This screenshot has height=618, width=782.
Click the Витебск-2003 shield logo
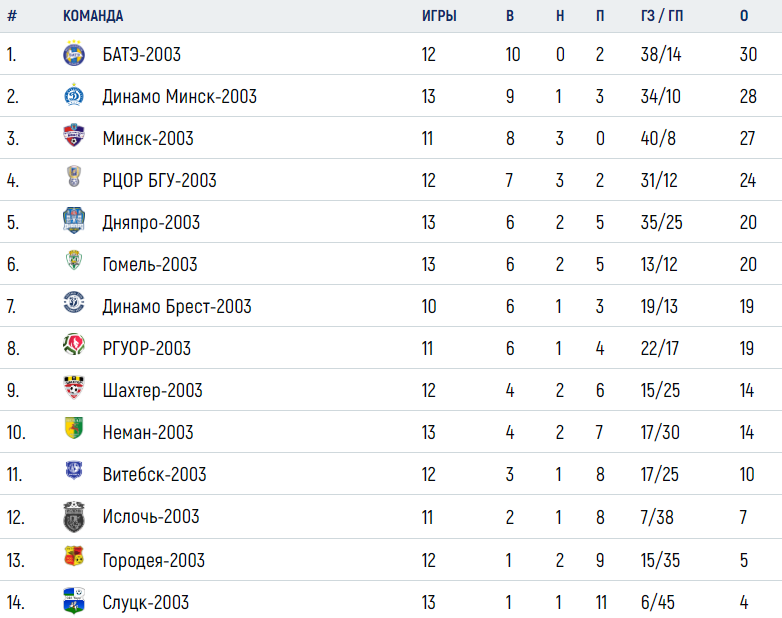pos(74,470)
